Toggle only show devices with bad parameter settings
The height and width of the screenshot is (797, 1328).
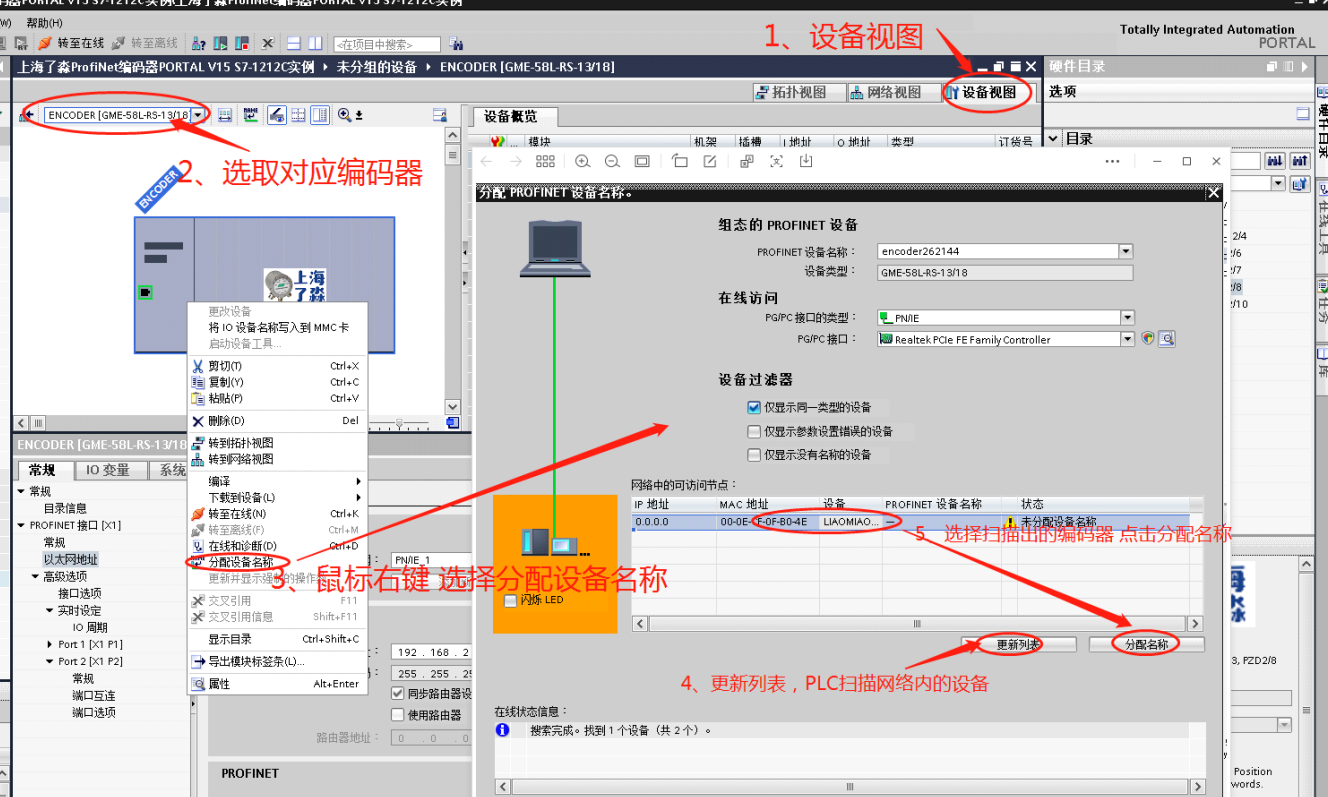point(754,431)
